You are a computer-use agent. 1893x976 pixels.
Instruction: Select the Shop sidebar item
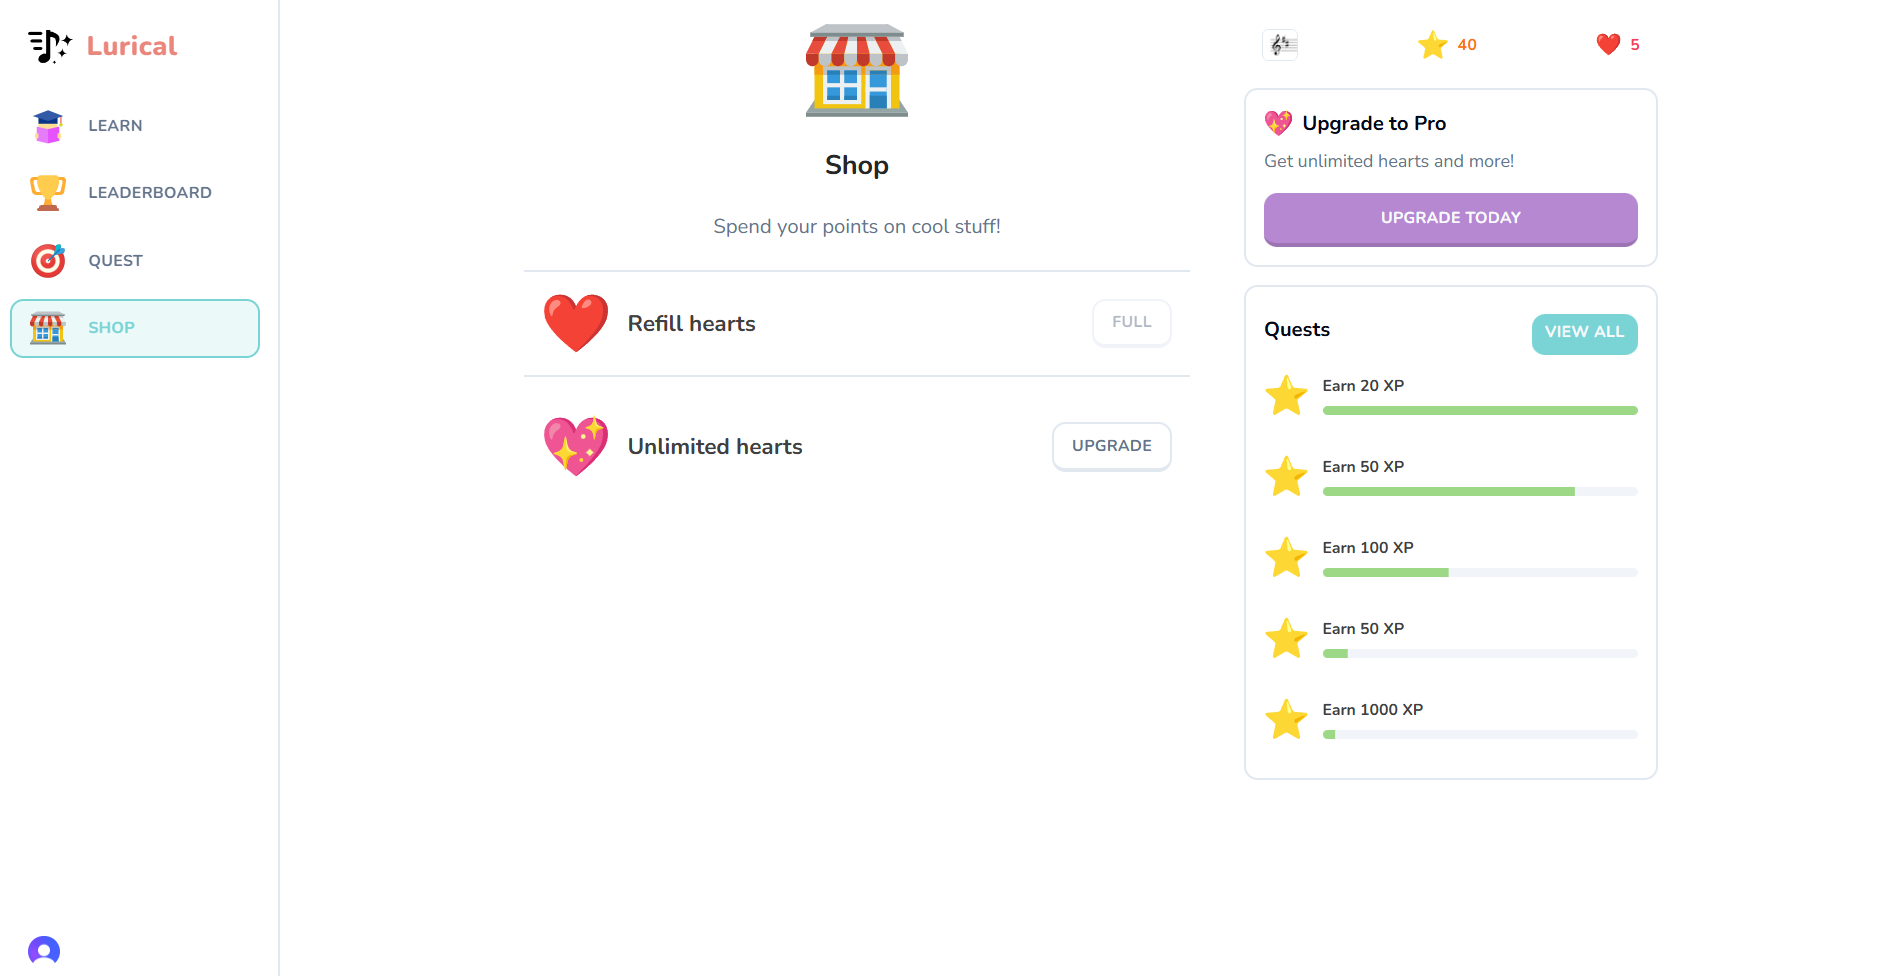click(134, 328)
